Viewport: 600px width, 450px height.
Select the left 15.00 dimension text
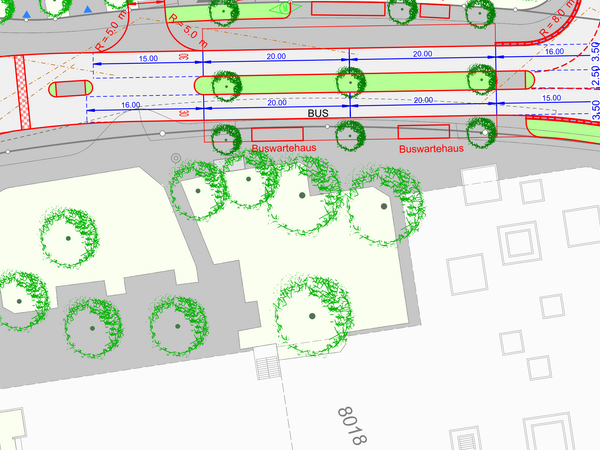coord(148,59)
